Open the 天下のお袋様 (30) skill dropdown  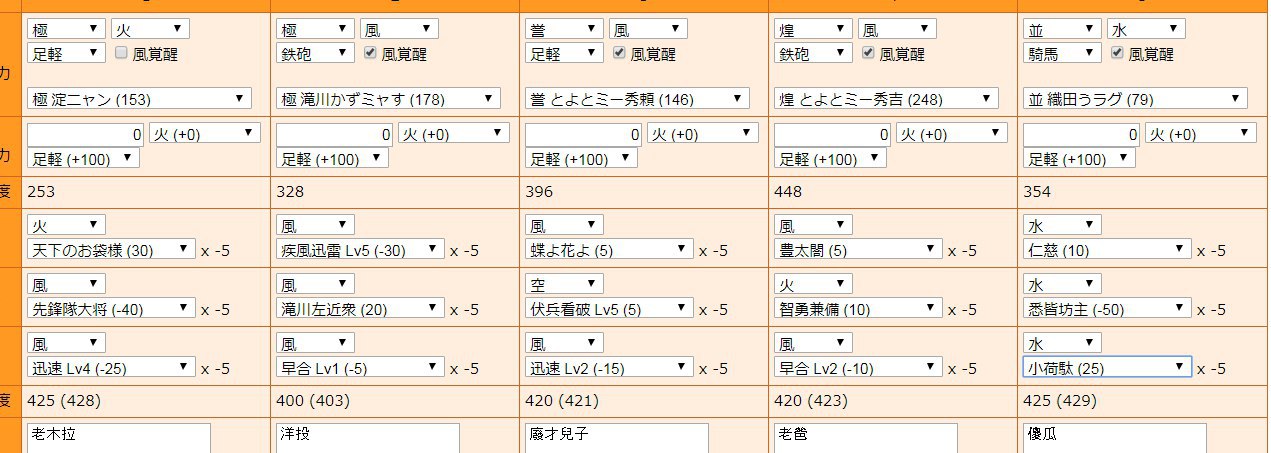pos(110,250)
